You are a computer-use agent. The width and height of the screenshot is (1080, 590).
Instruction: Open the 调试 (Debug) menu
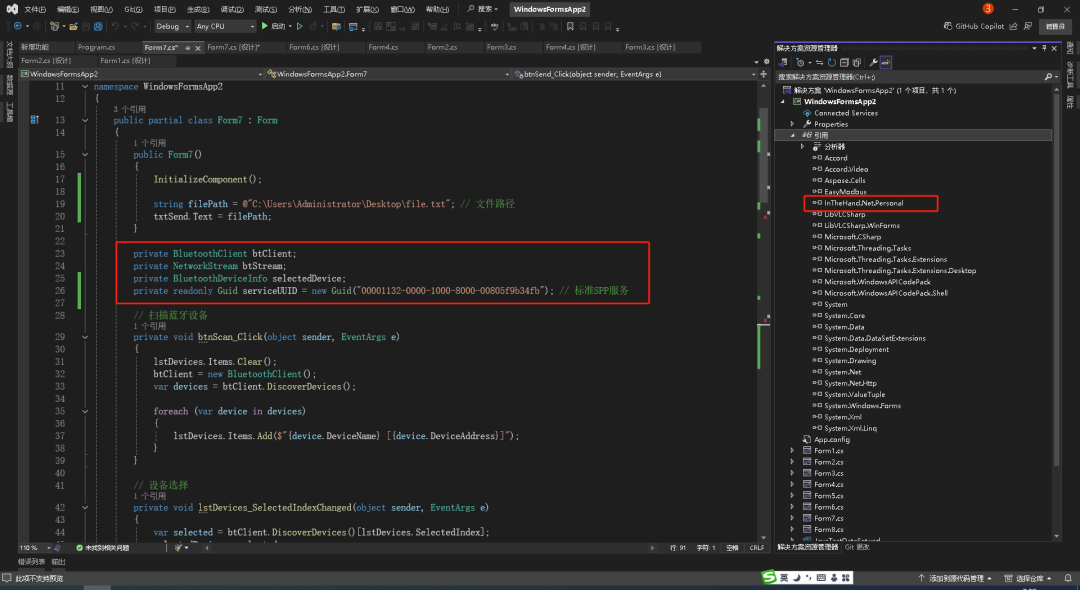click(231, 9)
